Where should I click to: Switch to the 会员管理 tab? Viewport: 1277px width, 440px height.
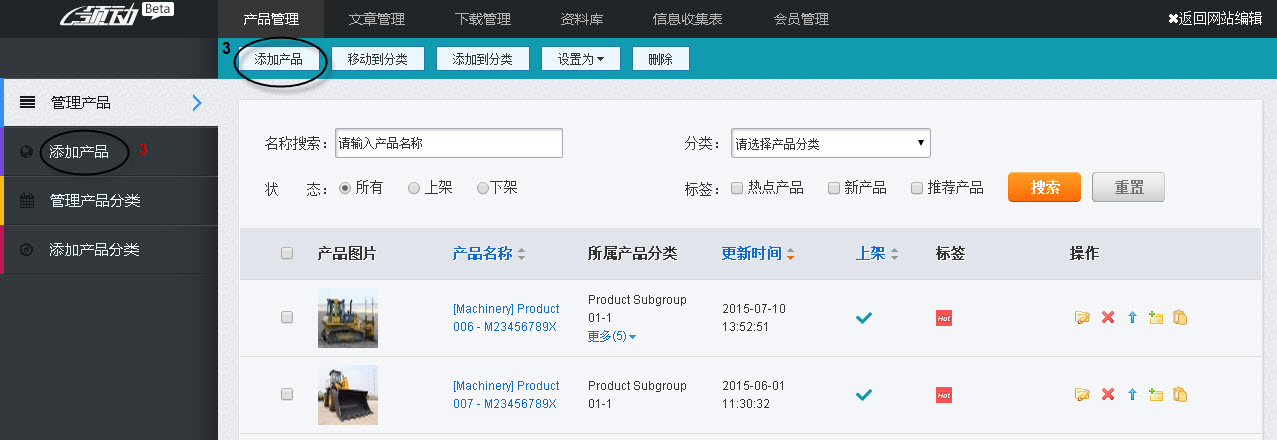click(801, 19)
